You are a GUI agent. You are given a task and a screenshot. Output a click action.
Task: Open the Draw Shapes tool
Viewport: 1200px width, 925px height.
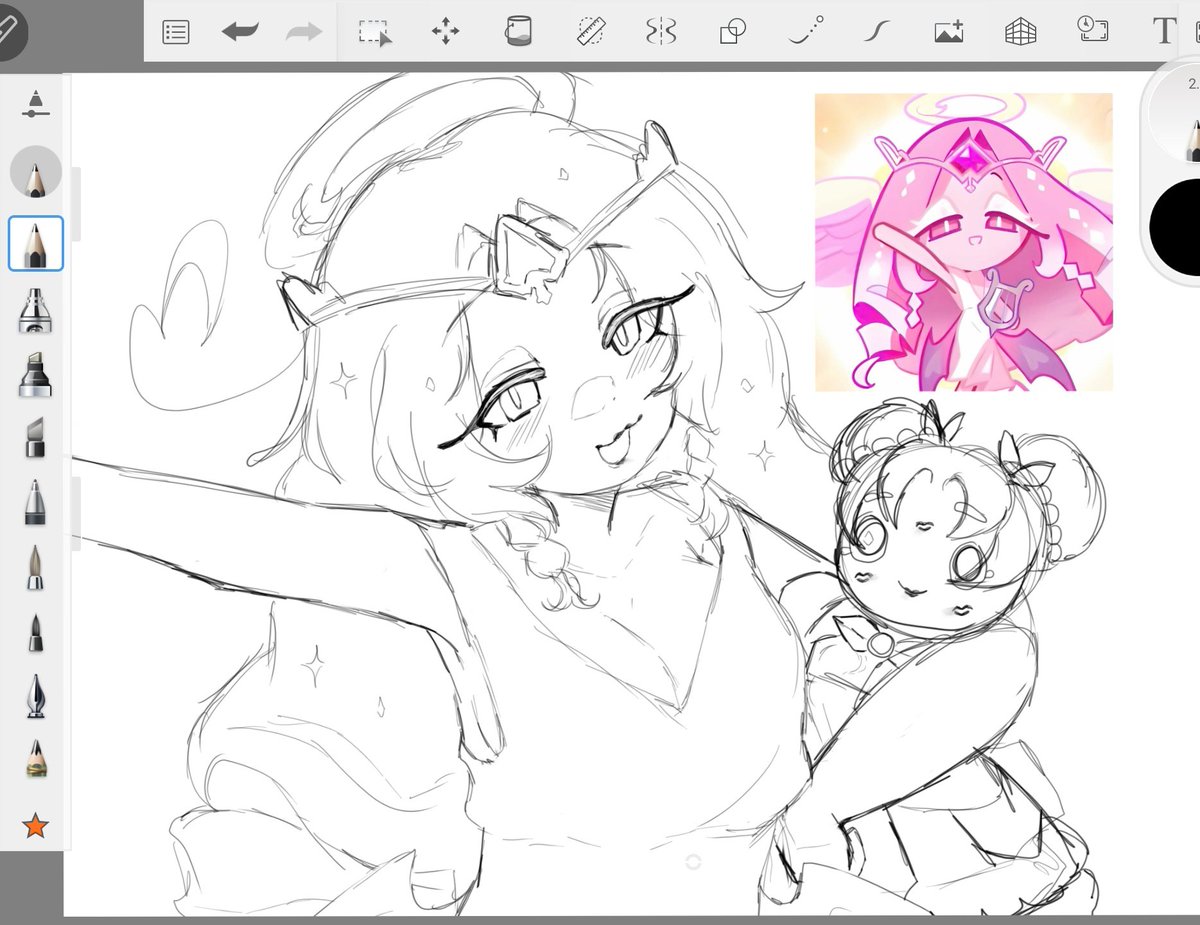pos(733,32)
